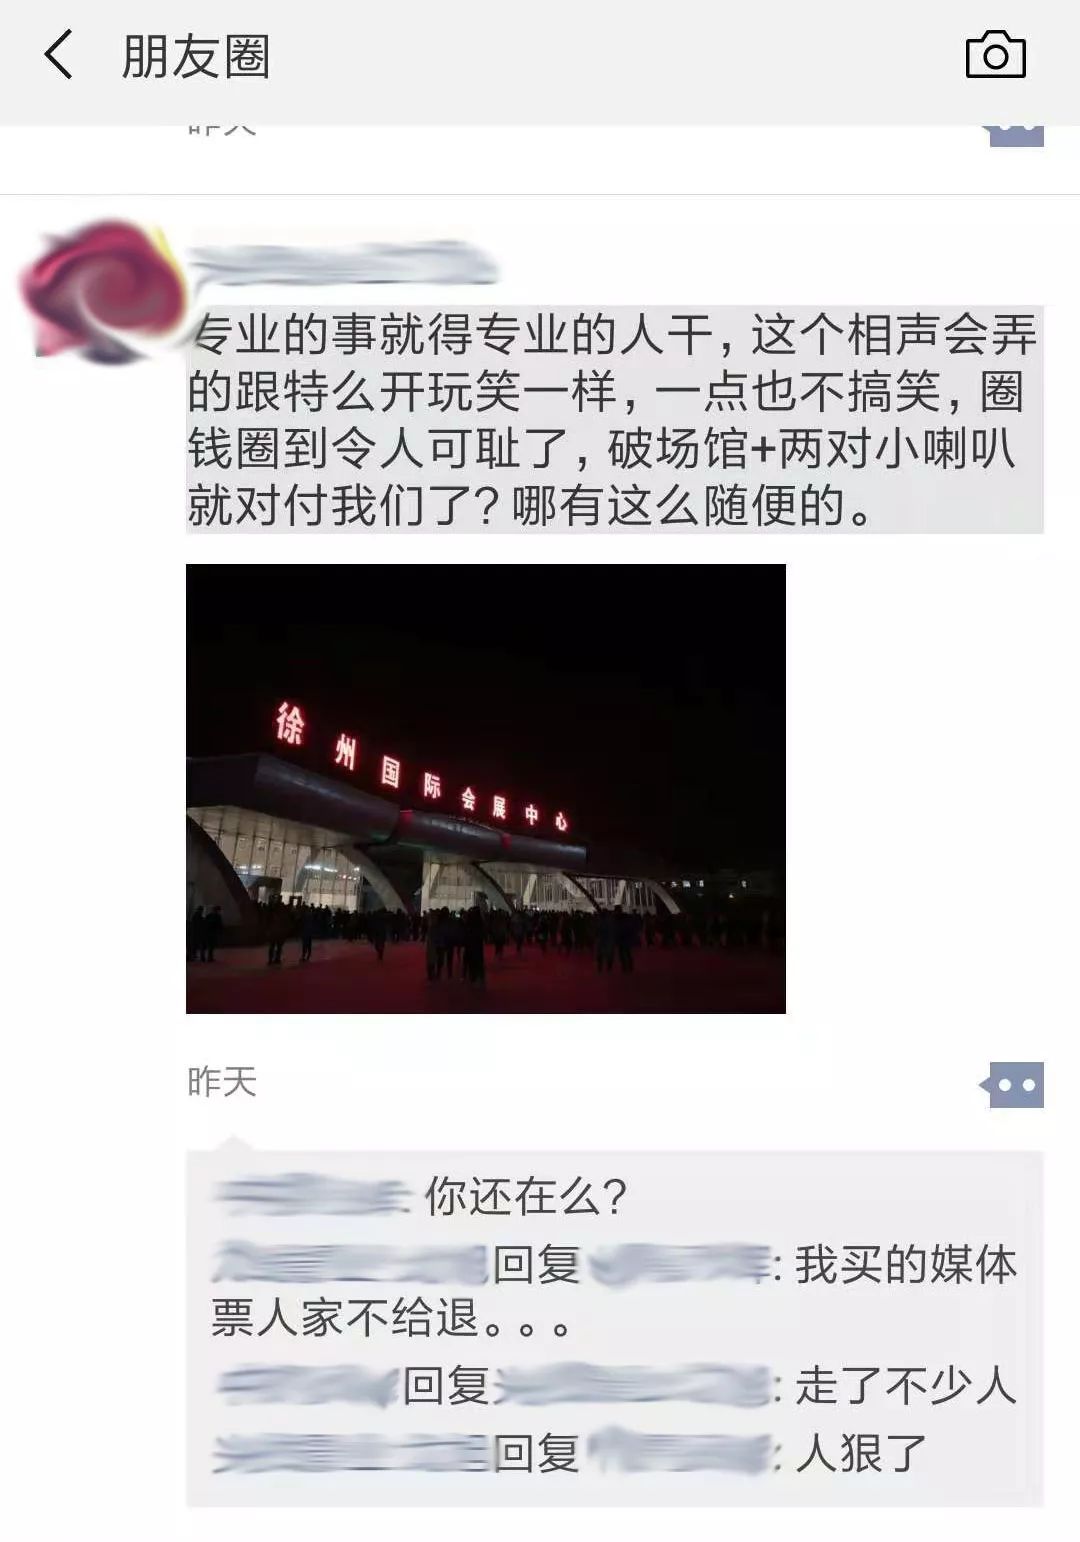Tap the back arrow in the header
This screenshot has width=1080, height=1542.
pyautogui.click(x=58, y=55)
